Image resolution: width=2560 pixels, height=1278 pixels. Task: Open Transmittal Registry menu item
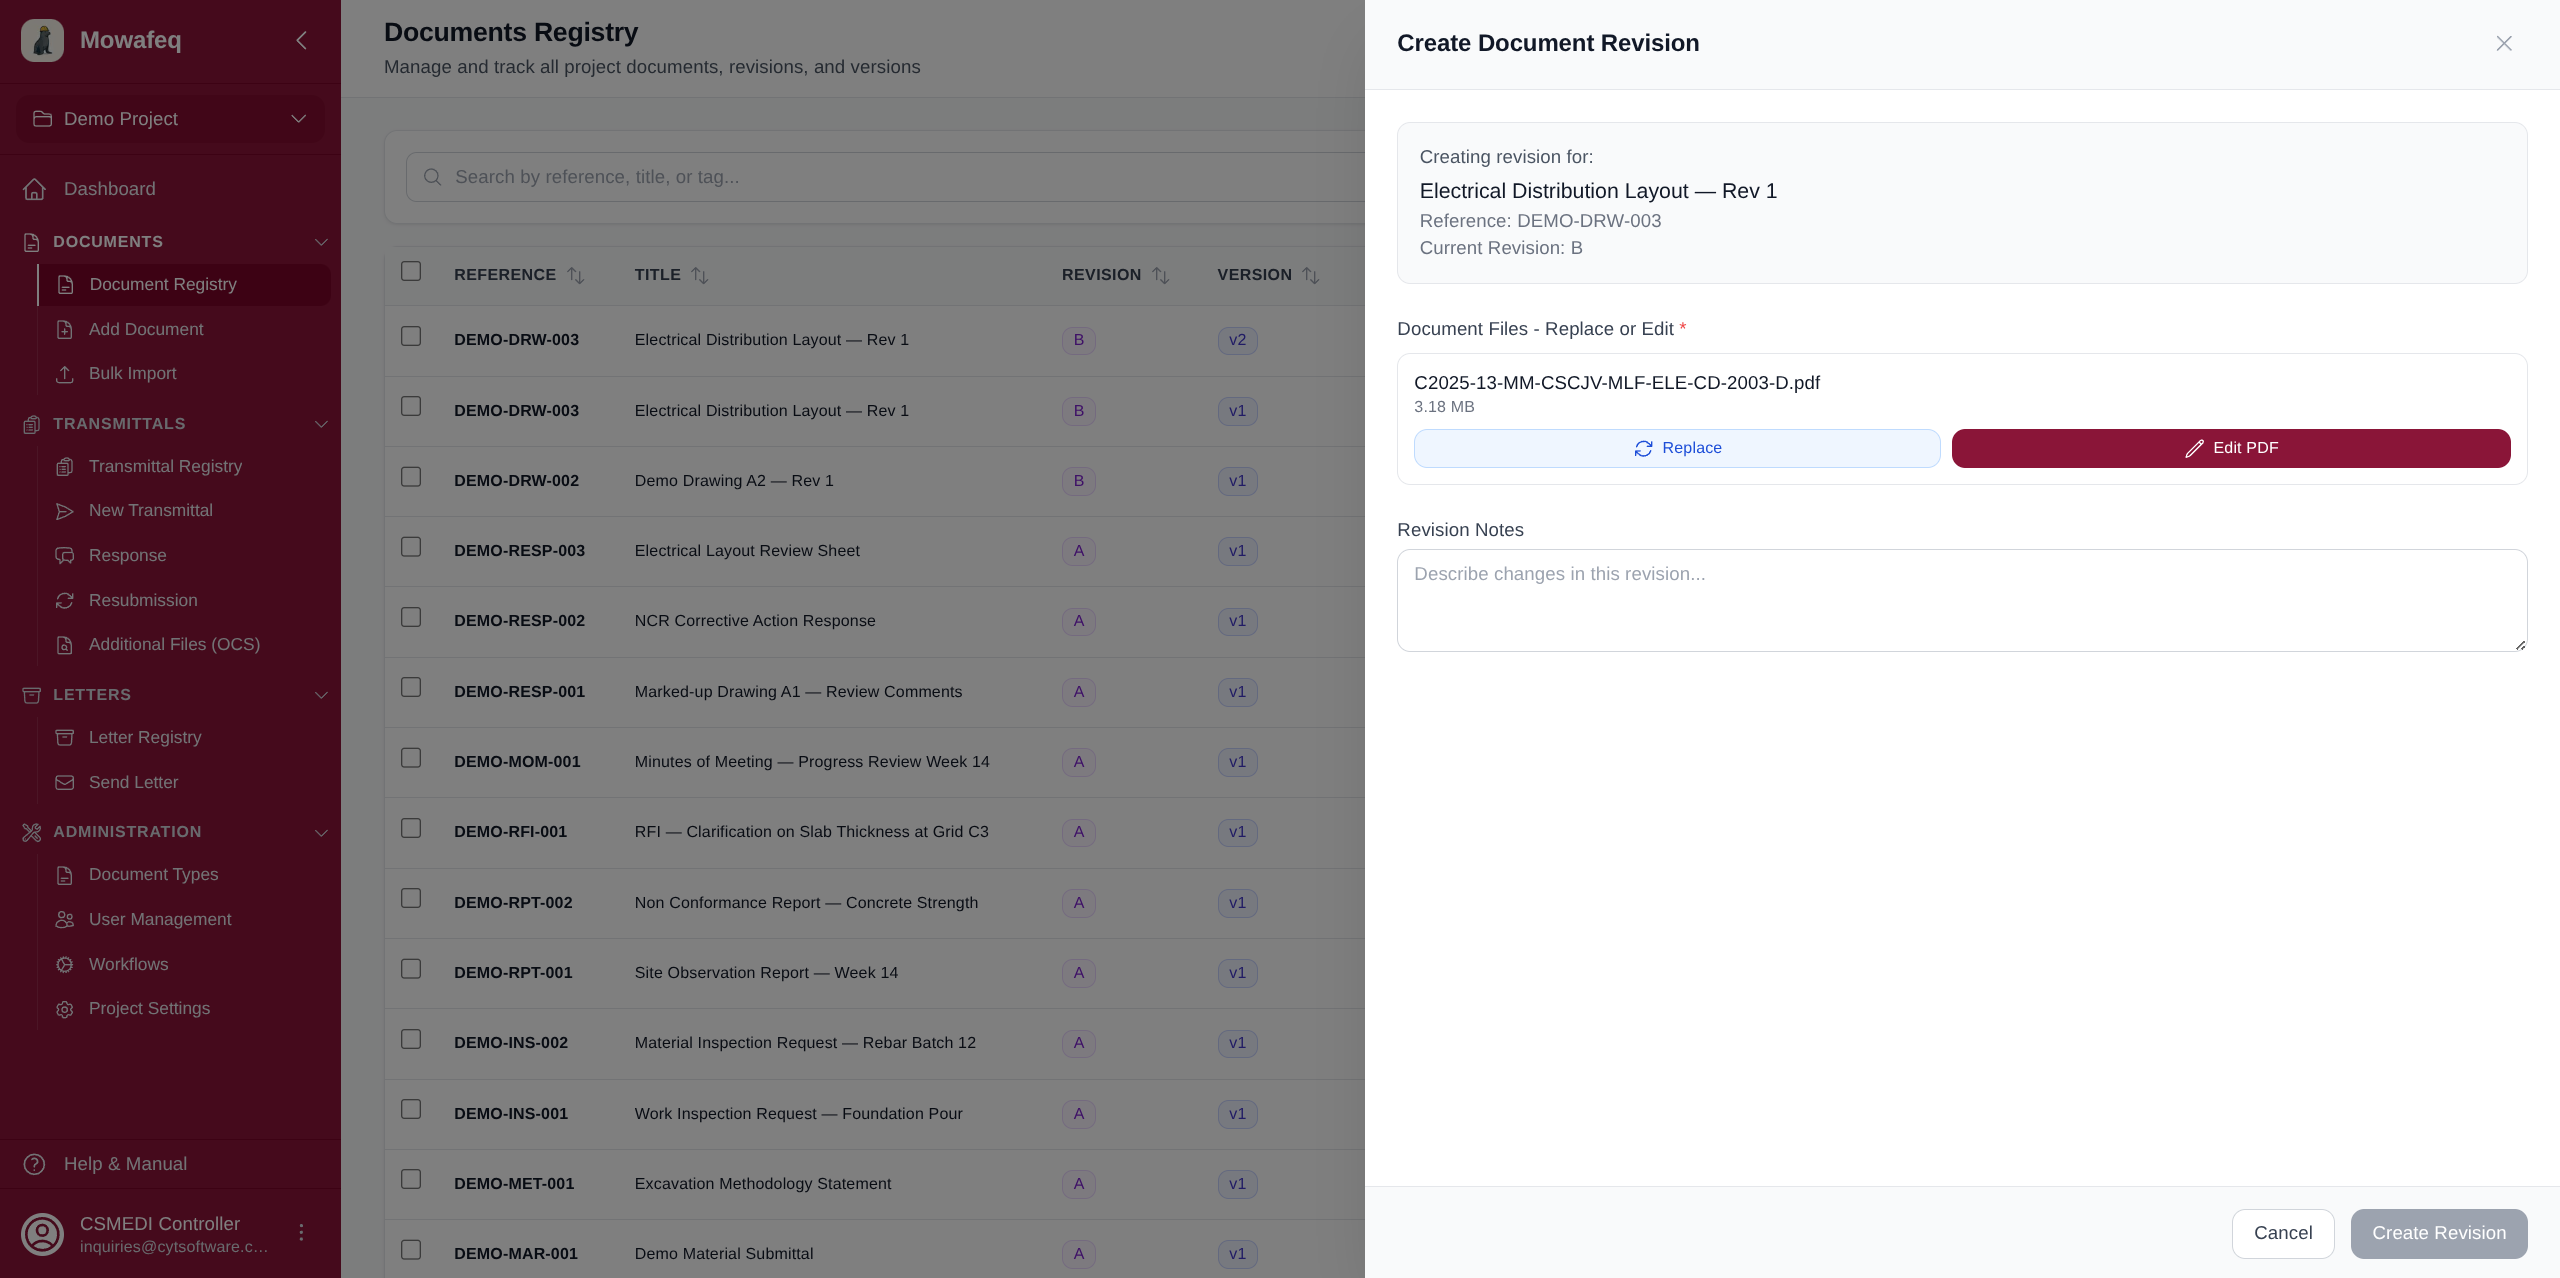[184, 467]
